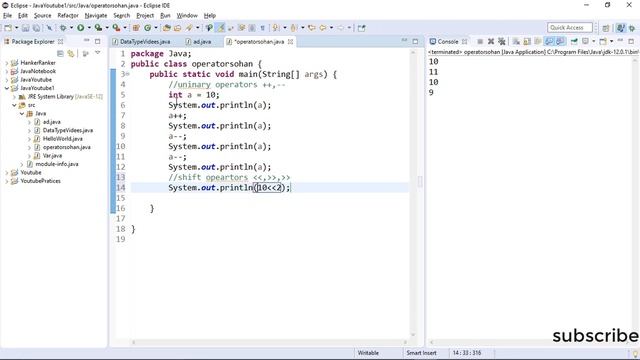Expand JRE System Library node
640x360 pixels.
click(x=14, y=97)
